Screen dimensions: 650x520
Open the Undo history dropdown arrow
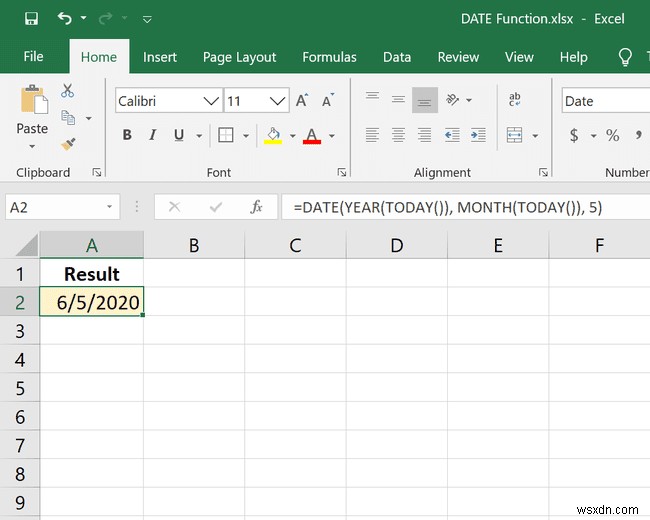tap(83, 18)
